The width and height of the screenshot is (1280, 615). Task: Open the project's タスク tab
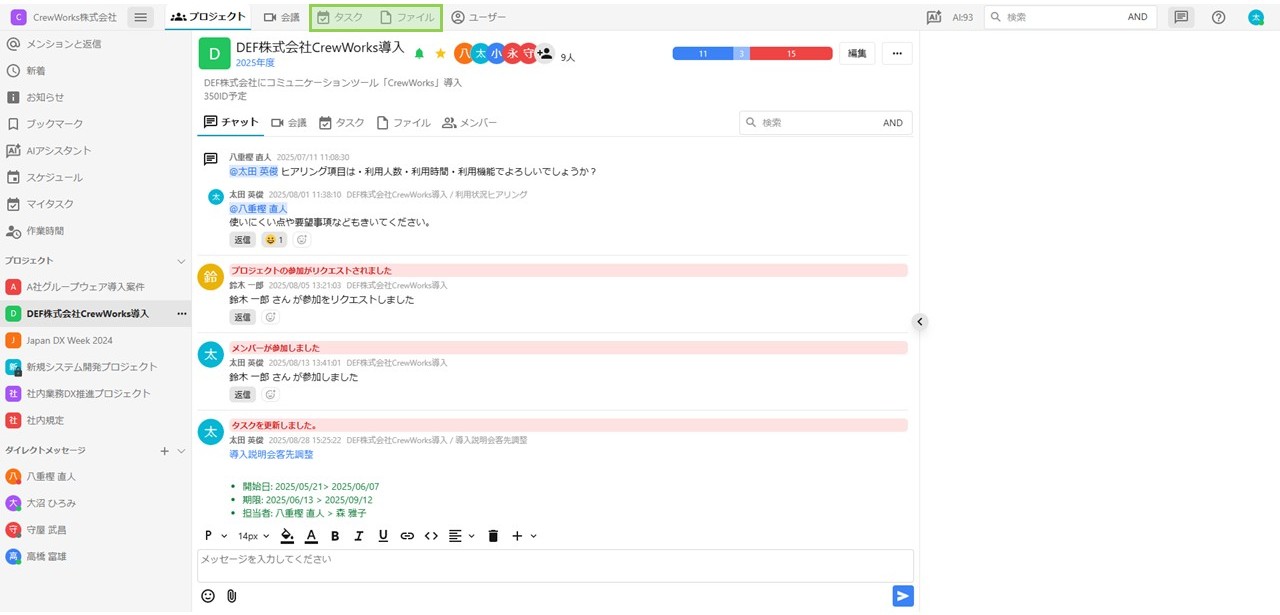pyautogui.click(x=342, y=123)
